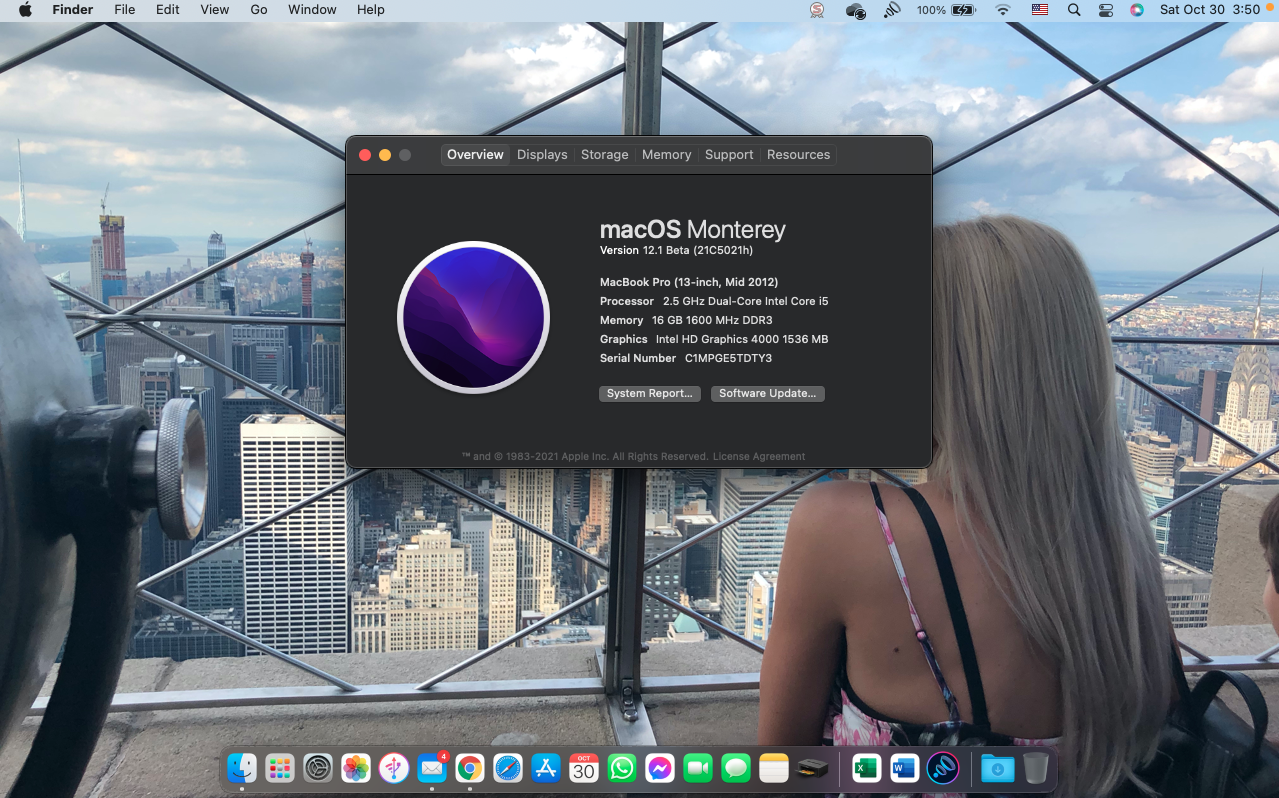This screenshot has height=798, width=1279.
Task: Open the Help menu
Action: [x=371, y=10]
